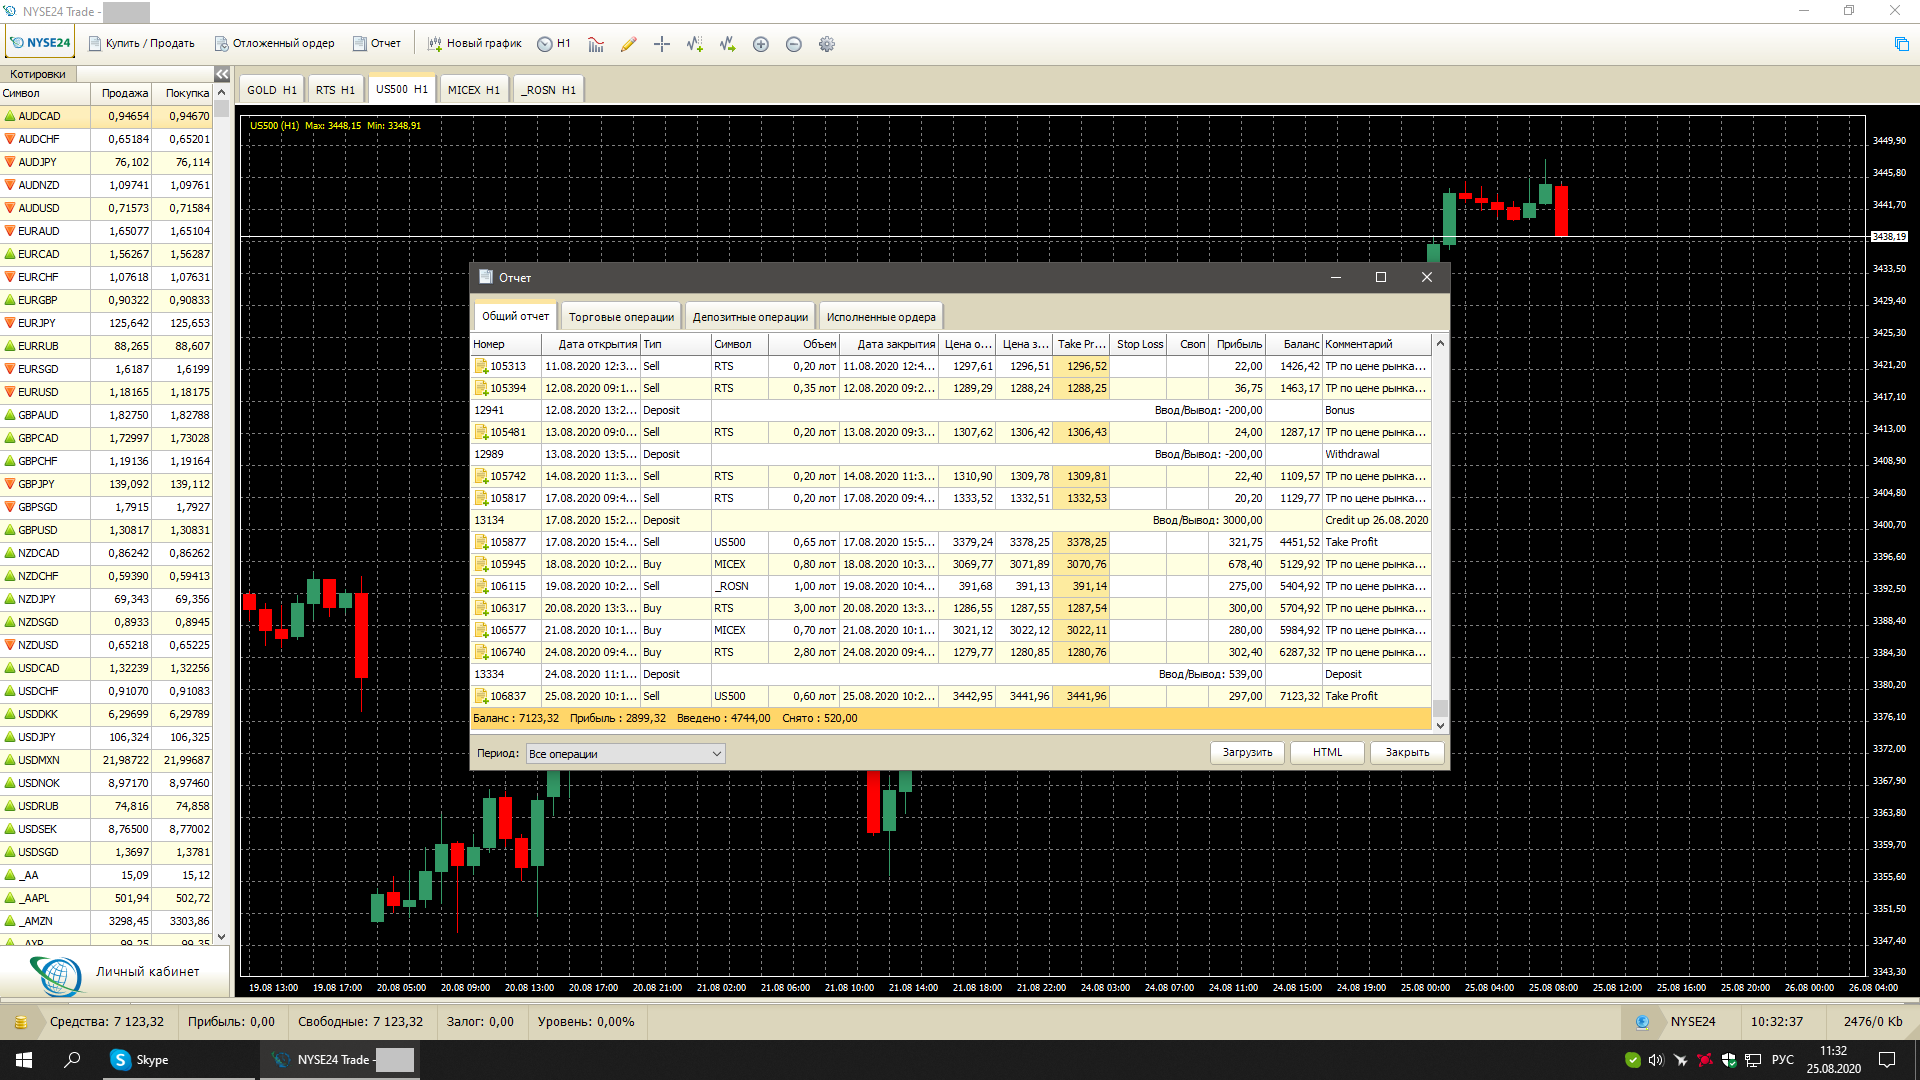Click the windows arrangement icon at top right
Viewport: 1920px width, 1080px height.
click(x=1901, y=44)
